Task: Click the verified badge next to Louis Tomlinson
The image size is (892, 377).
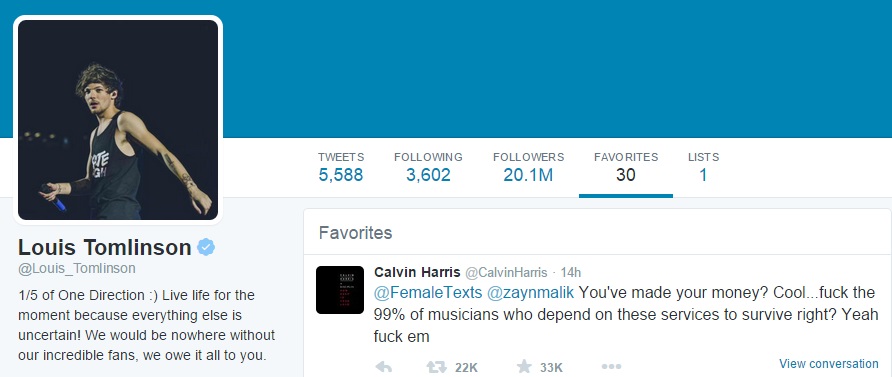Action: click(206, 247)
